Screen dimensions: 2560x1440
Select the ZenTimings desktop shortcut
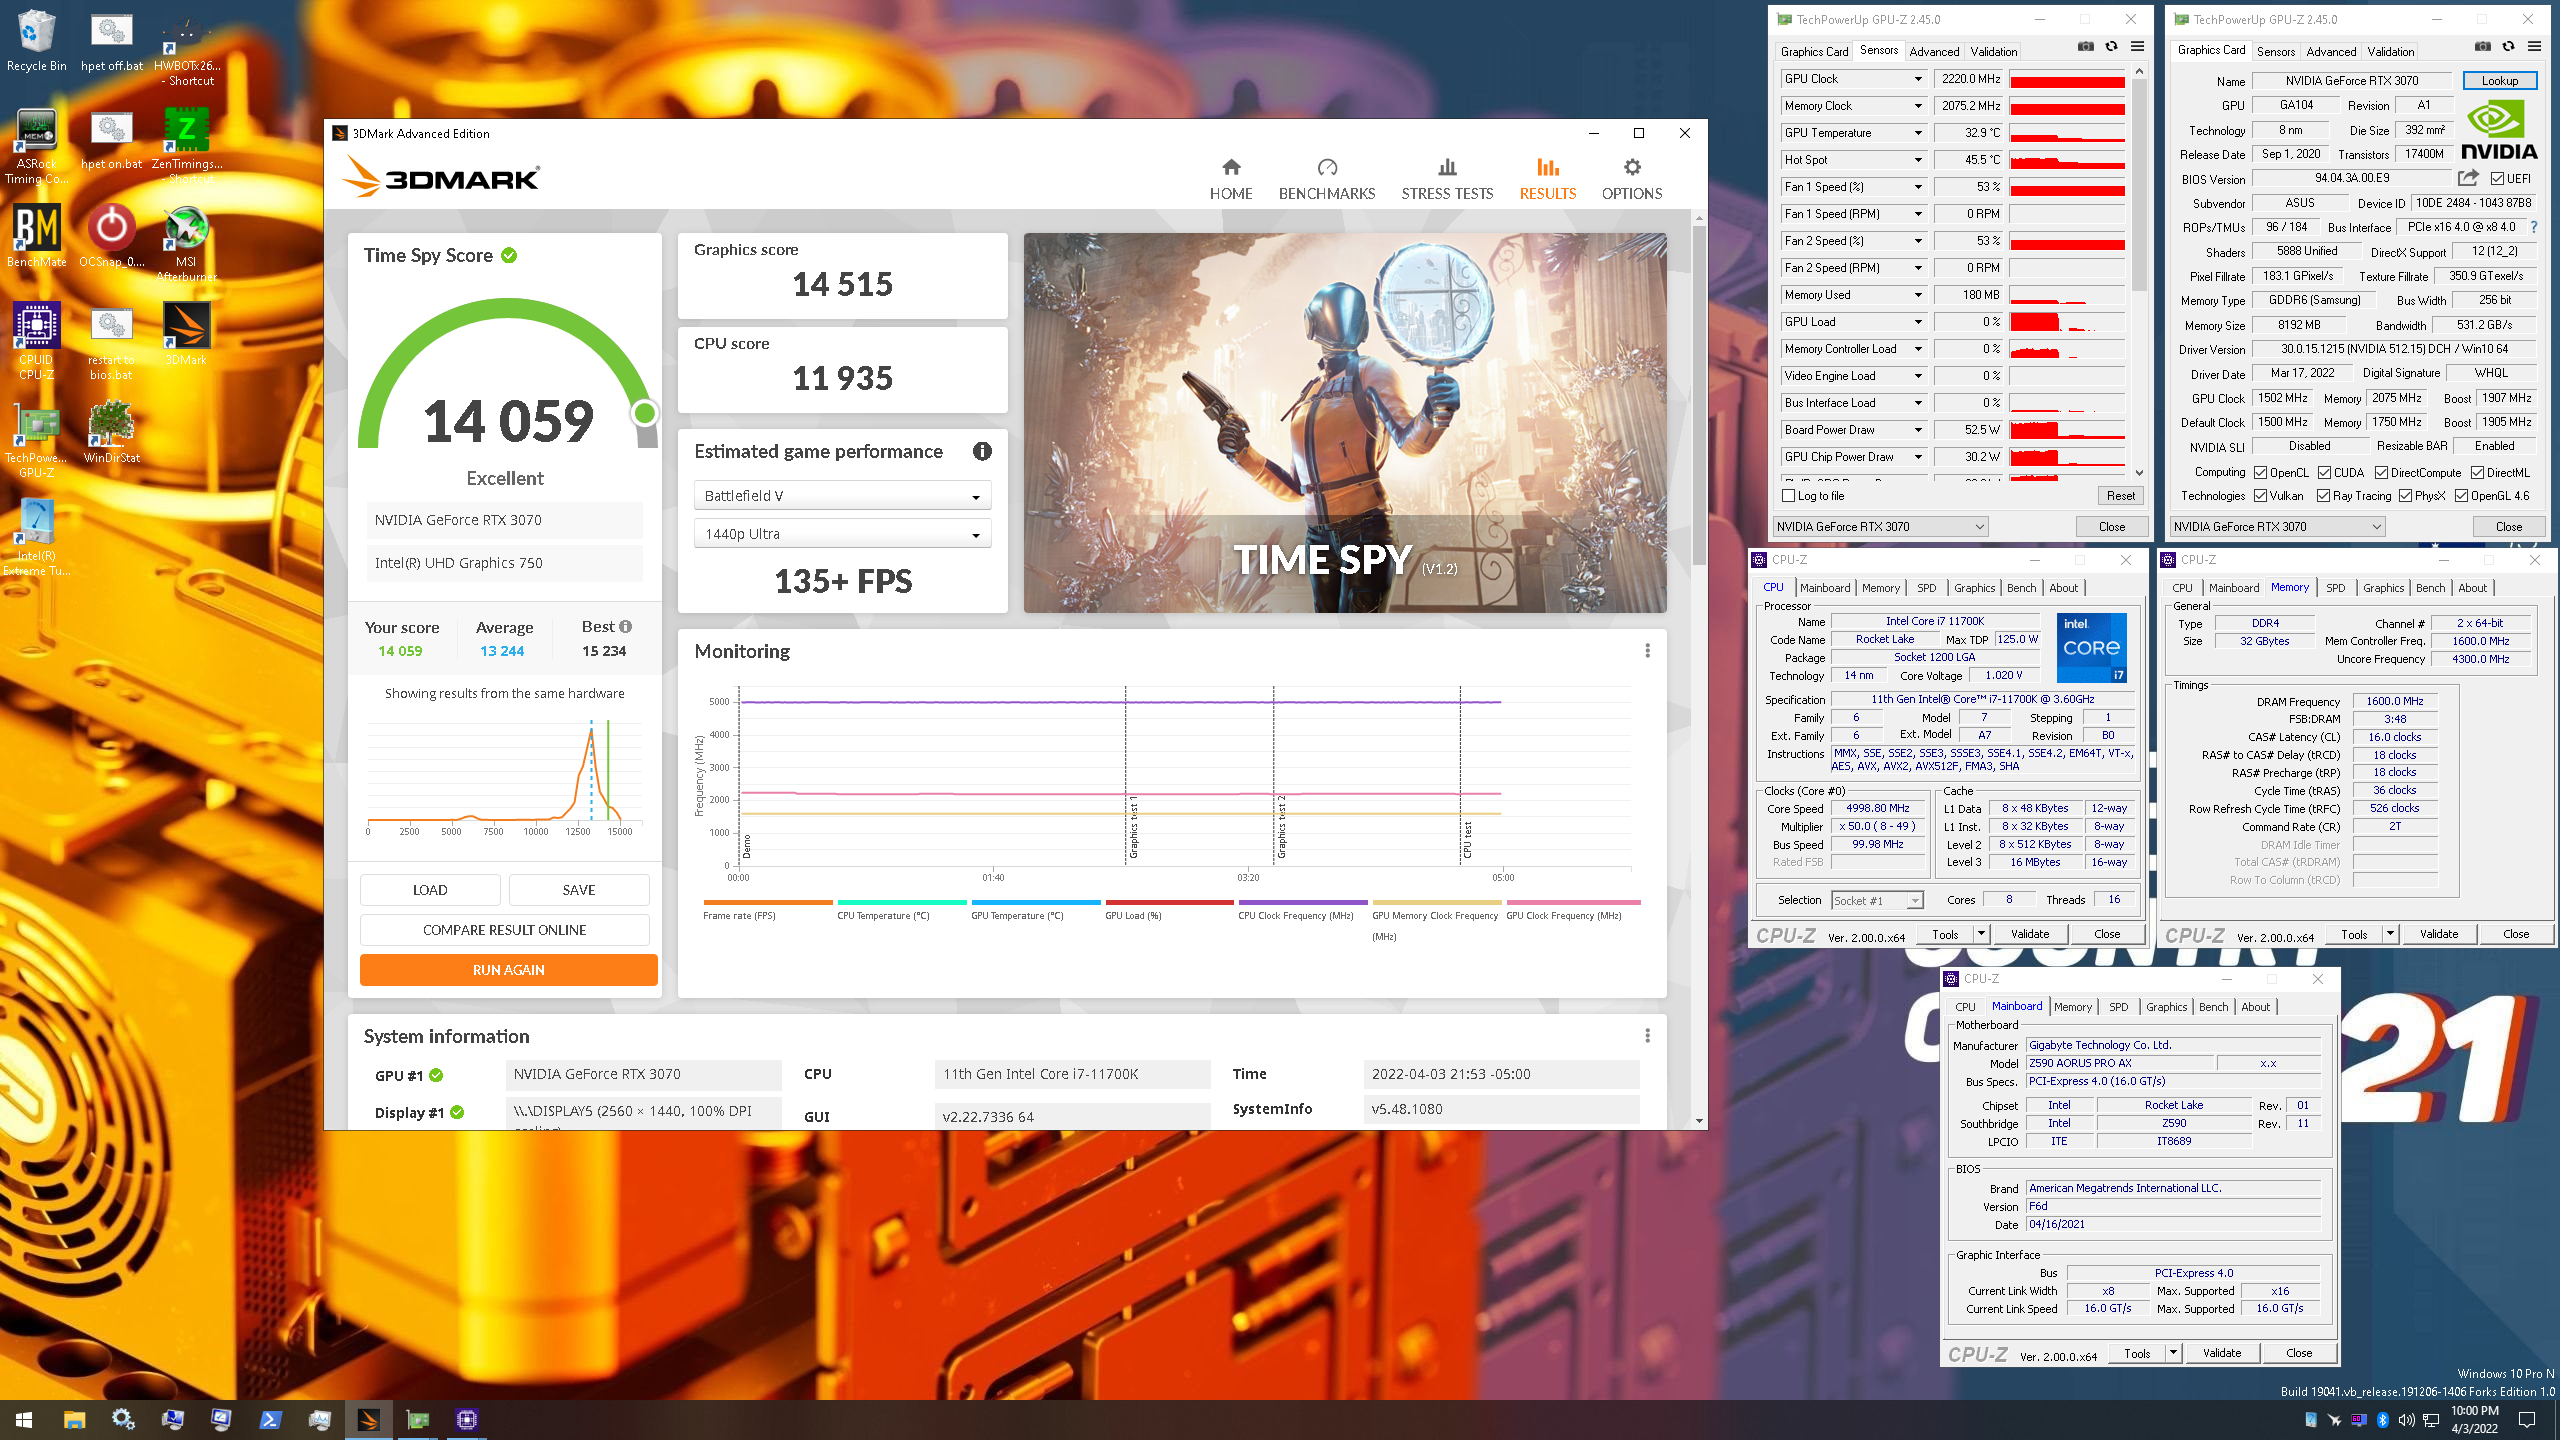click(x=186, y=146)
